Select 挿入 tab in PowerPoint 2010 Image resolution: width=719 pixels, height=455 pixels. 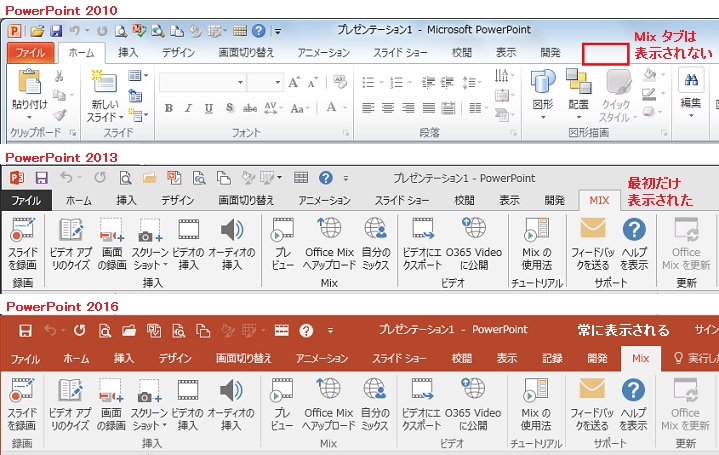[x=127, y=53]
